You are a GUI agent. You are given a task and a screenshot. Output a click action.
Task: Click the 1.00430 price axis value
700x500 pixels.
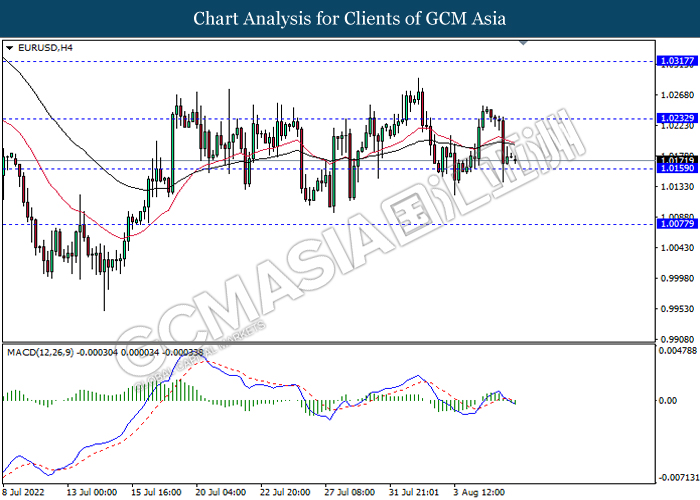pos(677,248)
